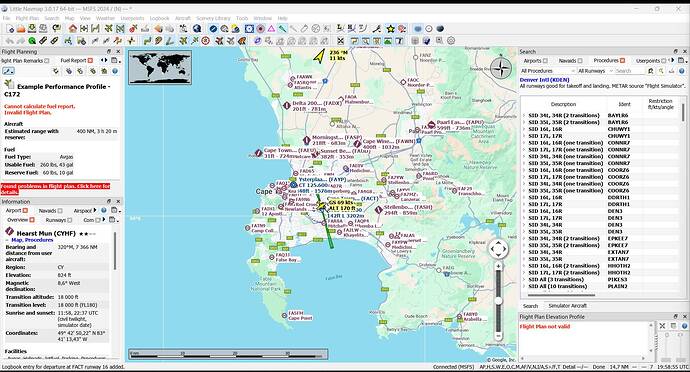
Task: Click the dark sphere icon in top toolbar
Action: tap(440, 29)
